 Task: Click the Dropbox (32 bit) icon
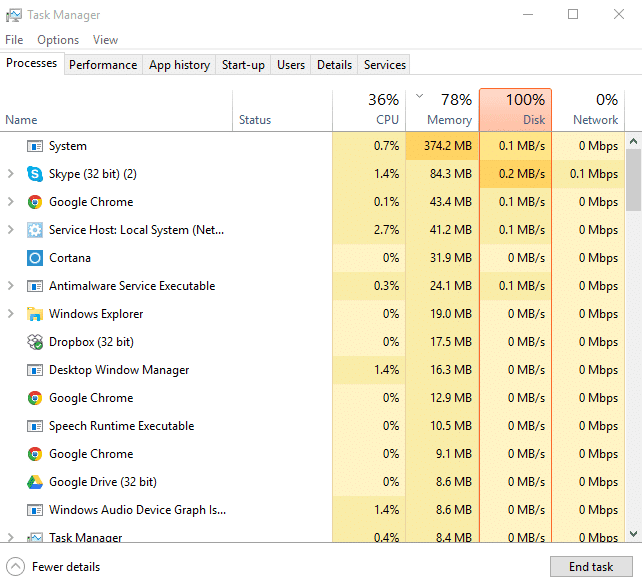[35, 342]
